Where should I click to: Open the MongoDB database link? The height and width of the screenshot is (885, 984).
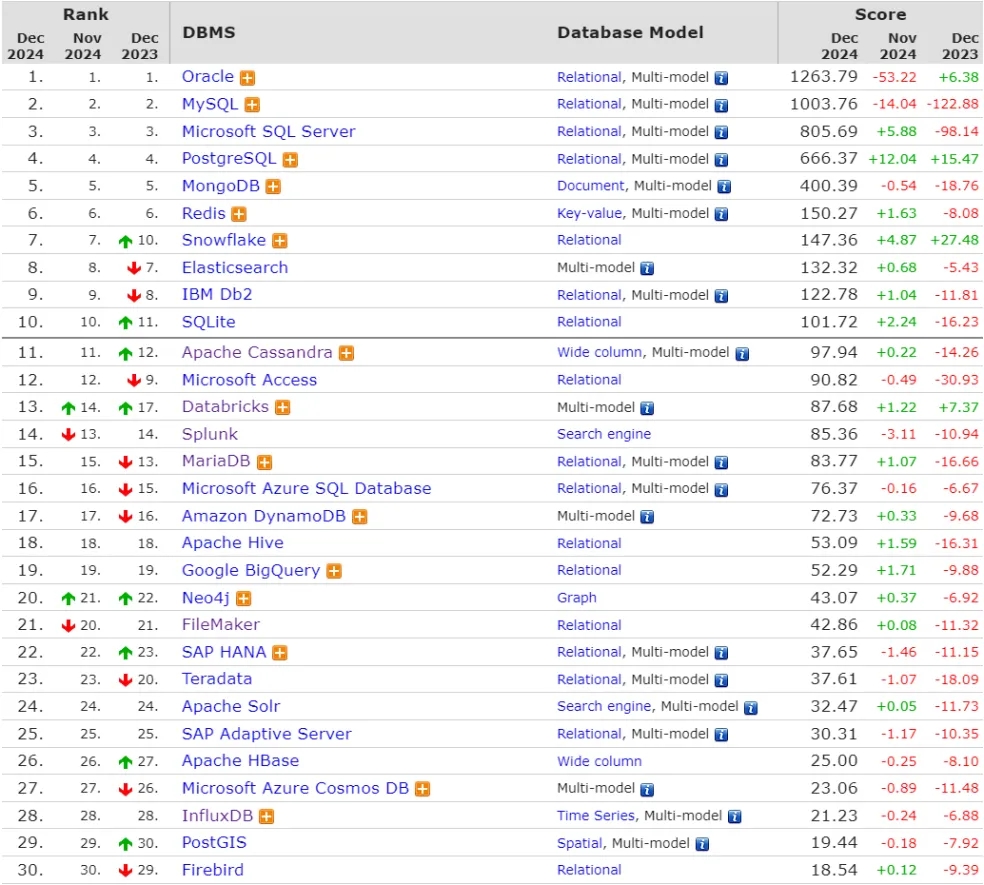click(x=221, y=186)
